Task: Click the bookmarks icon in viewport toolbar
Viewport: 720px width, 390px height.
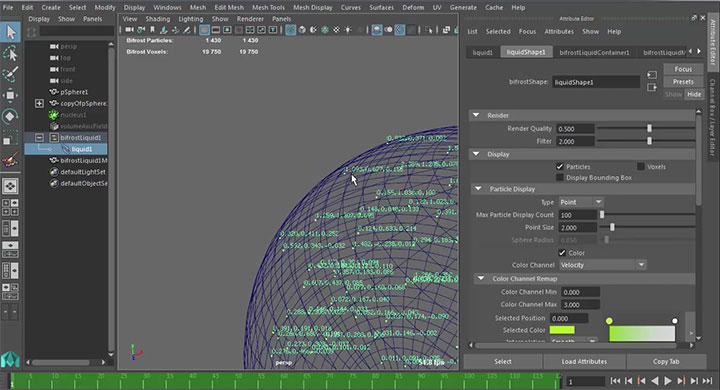Action: [152, 30]
